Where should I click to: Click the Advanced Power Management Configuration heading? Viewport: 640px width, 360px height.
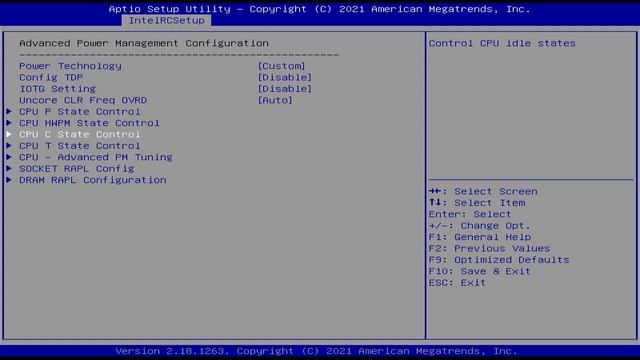(144, 43)
